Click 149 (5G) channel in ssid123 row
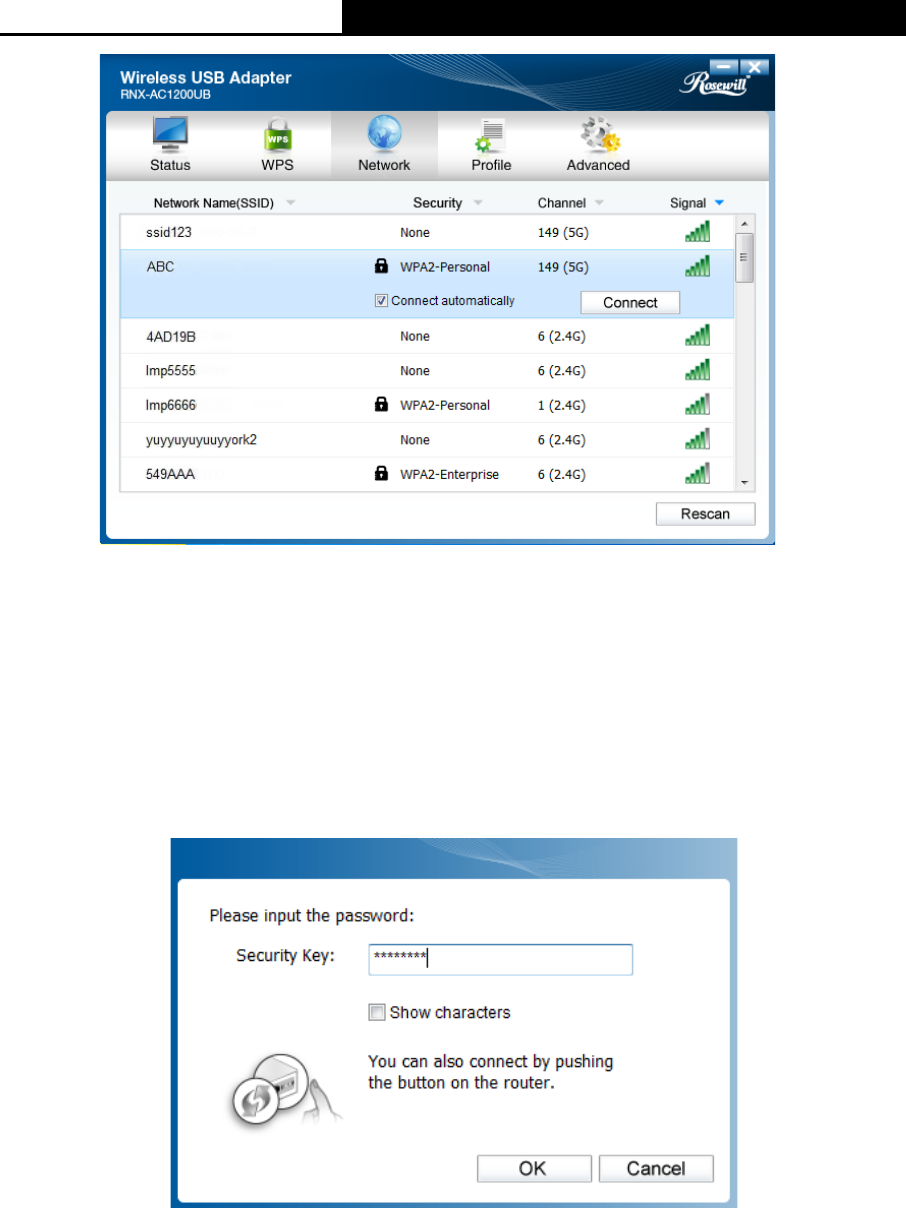906x1208 pixels. 563,232
